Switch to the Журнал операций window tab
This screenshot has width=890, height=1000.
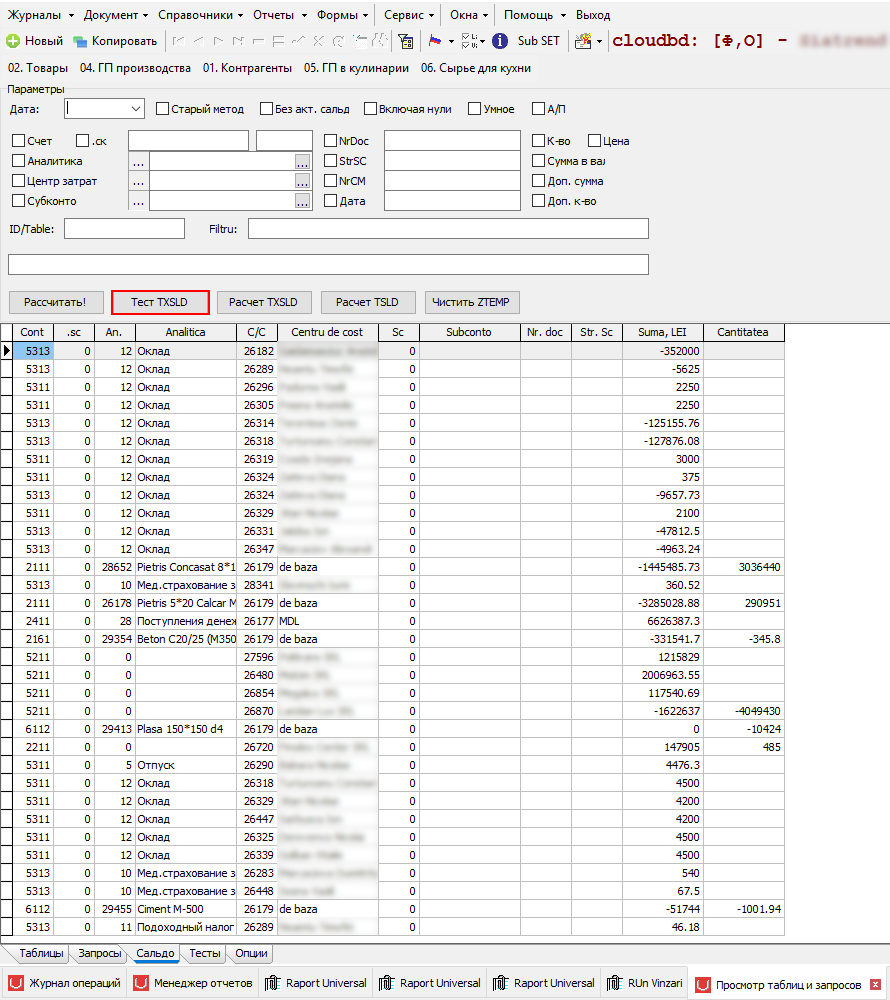click(64, 983)
